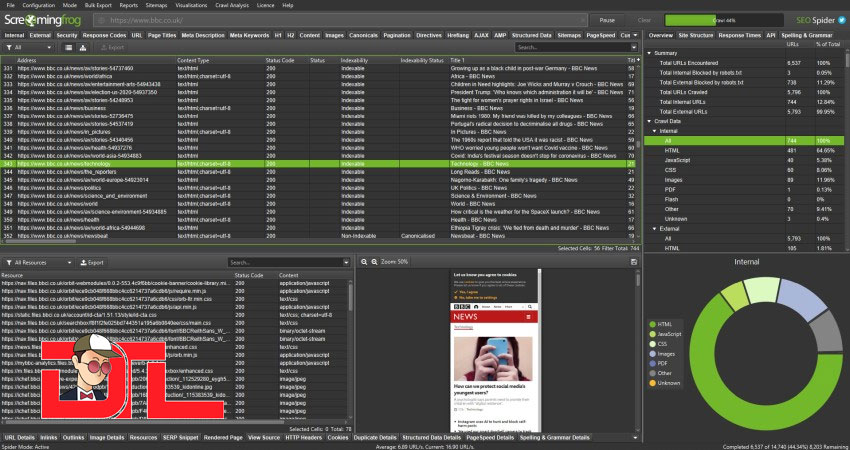
Task: Click the Clear button
Action: [644, 21]
